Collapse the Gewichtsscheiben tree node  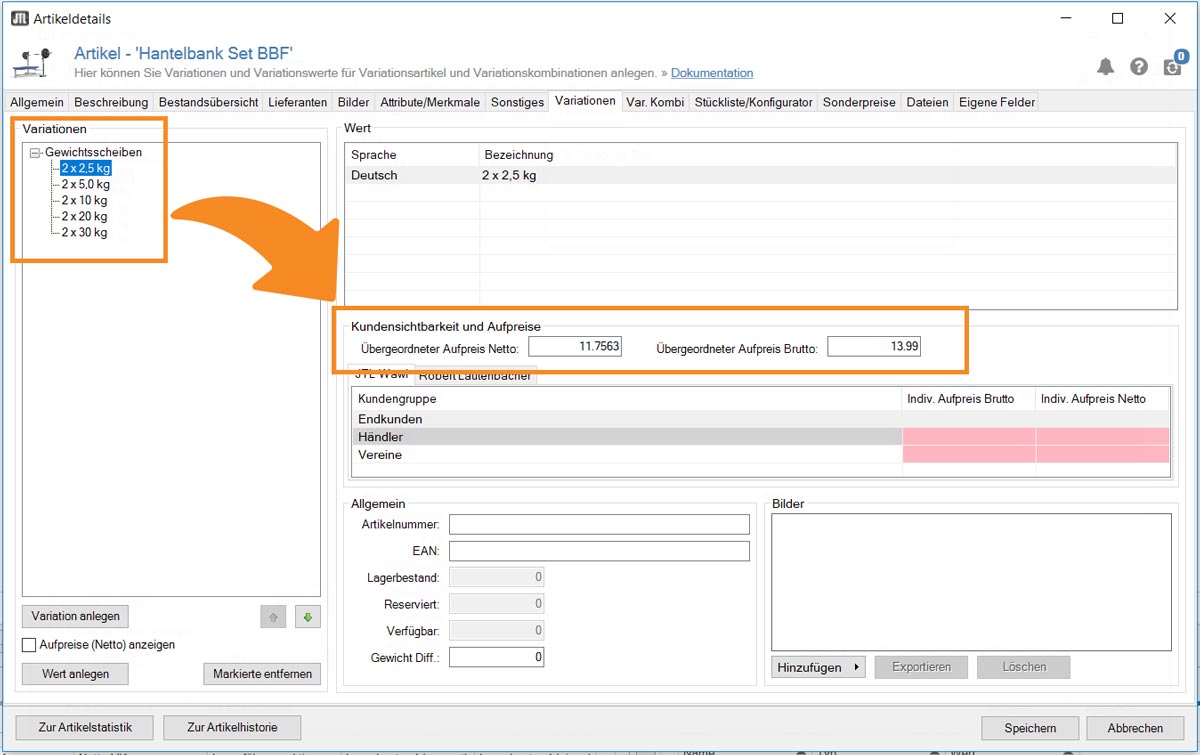[35, 153]
